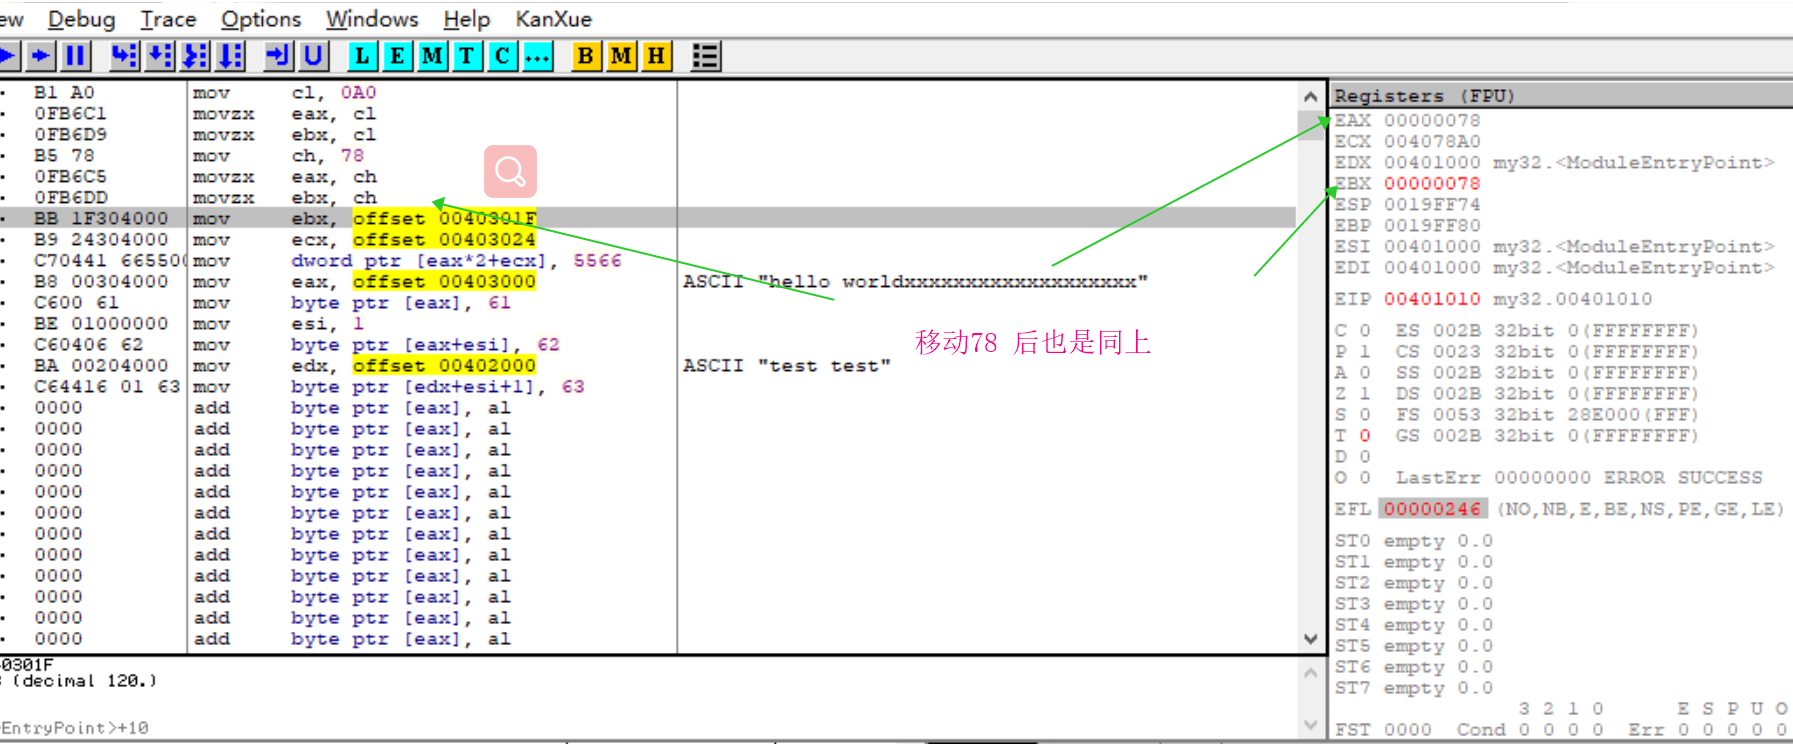Click the options list icon in toolbar
The height and width of the screenshot is (744, 1793).
coord(705,56)
